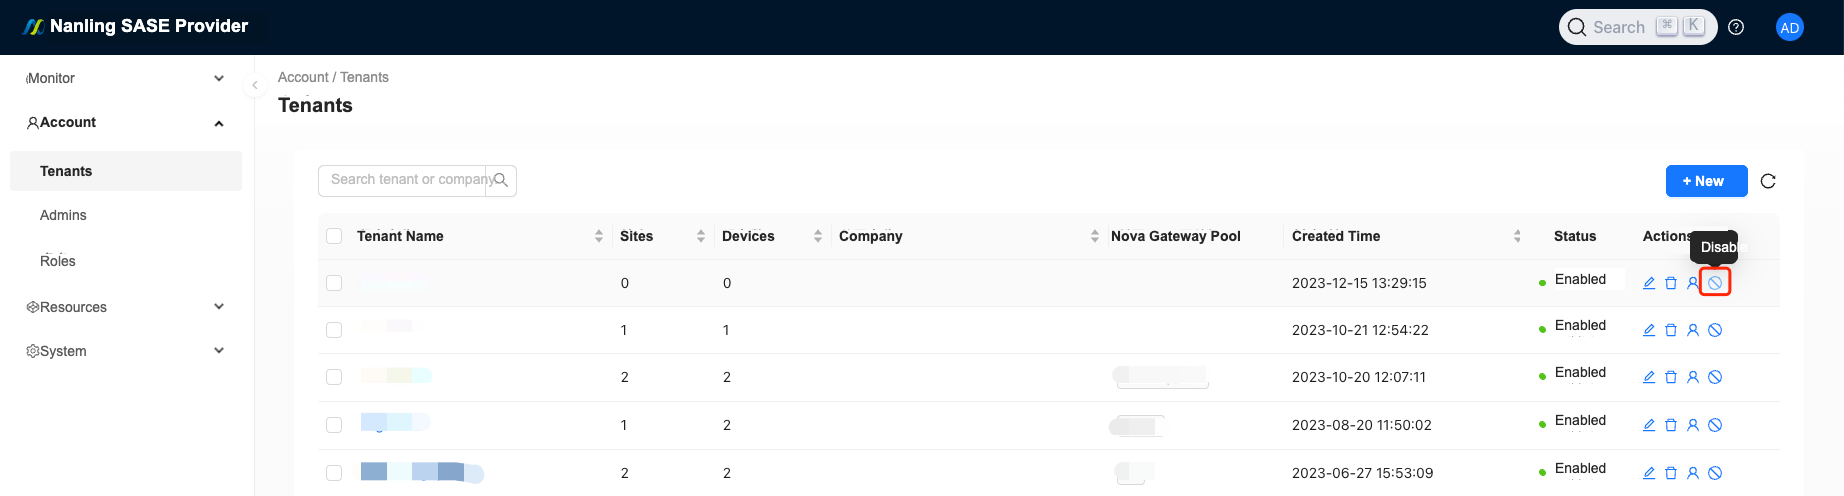Refresh the tenants table
The height and width of the screenshot is (496, 1844).
(1768, 181)
